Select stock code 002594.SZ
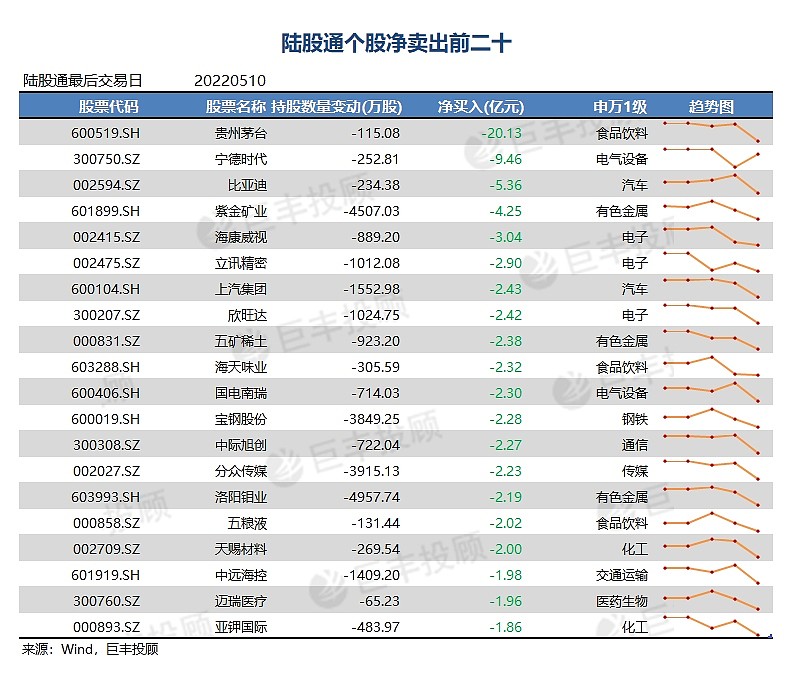This screenshot has height=683, width=793. [x=106, y=185]
